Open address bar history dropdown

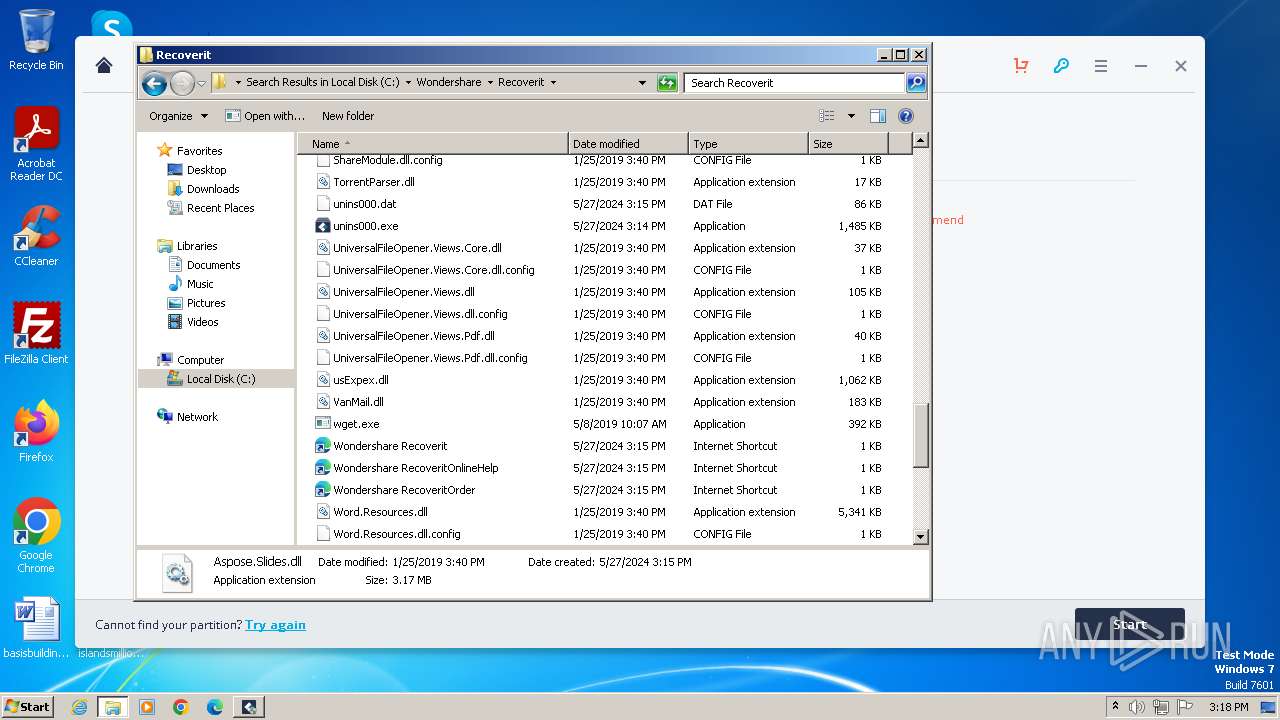[x=642, y=83]
